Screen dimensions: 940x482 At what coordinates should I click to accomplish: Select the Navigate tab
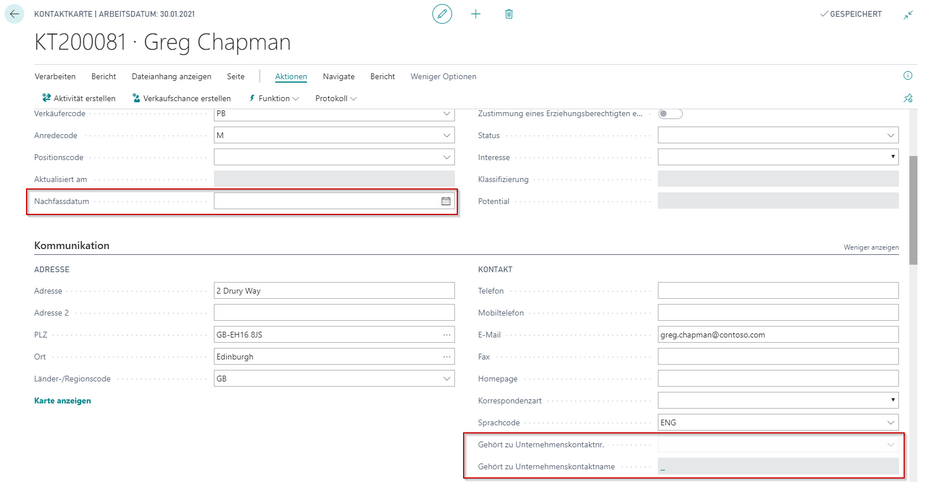(x=338, y=77)
